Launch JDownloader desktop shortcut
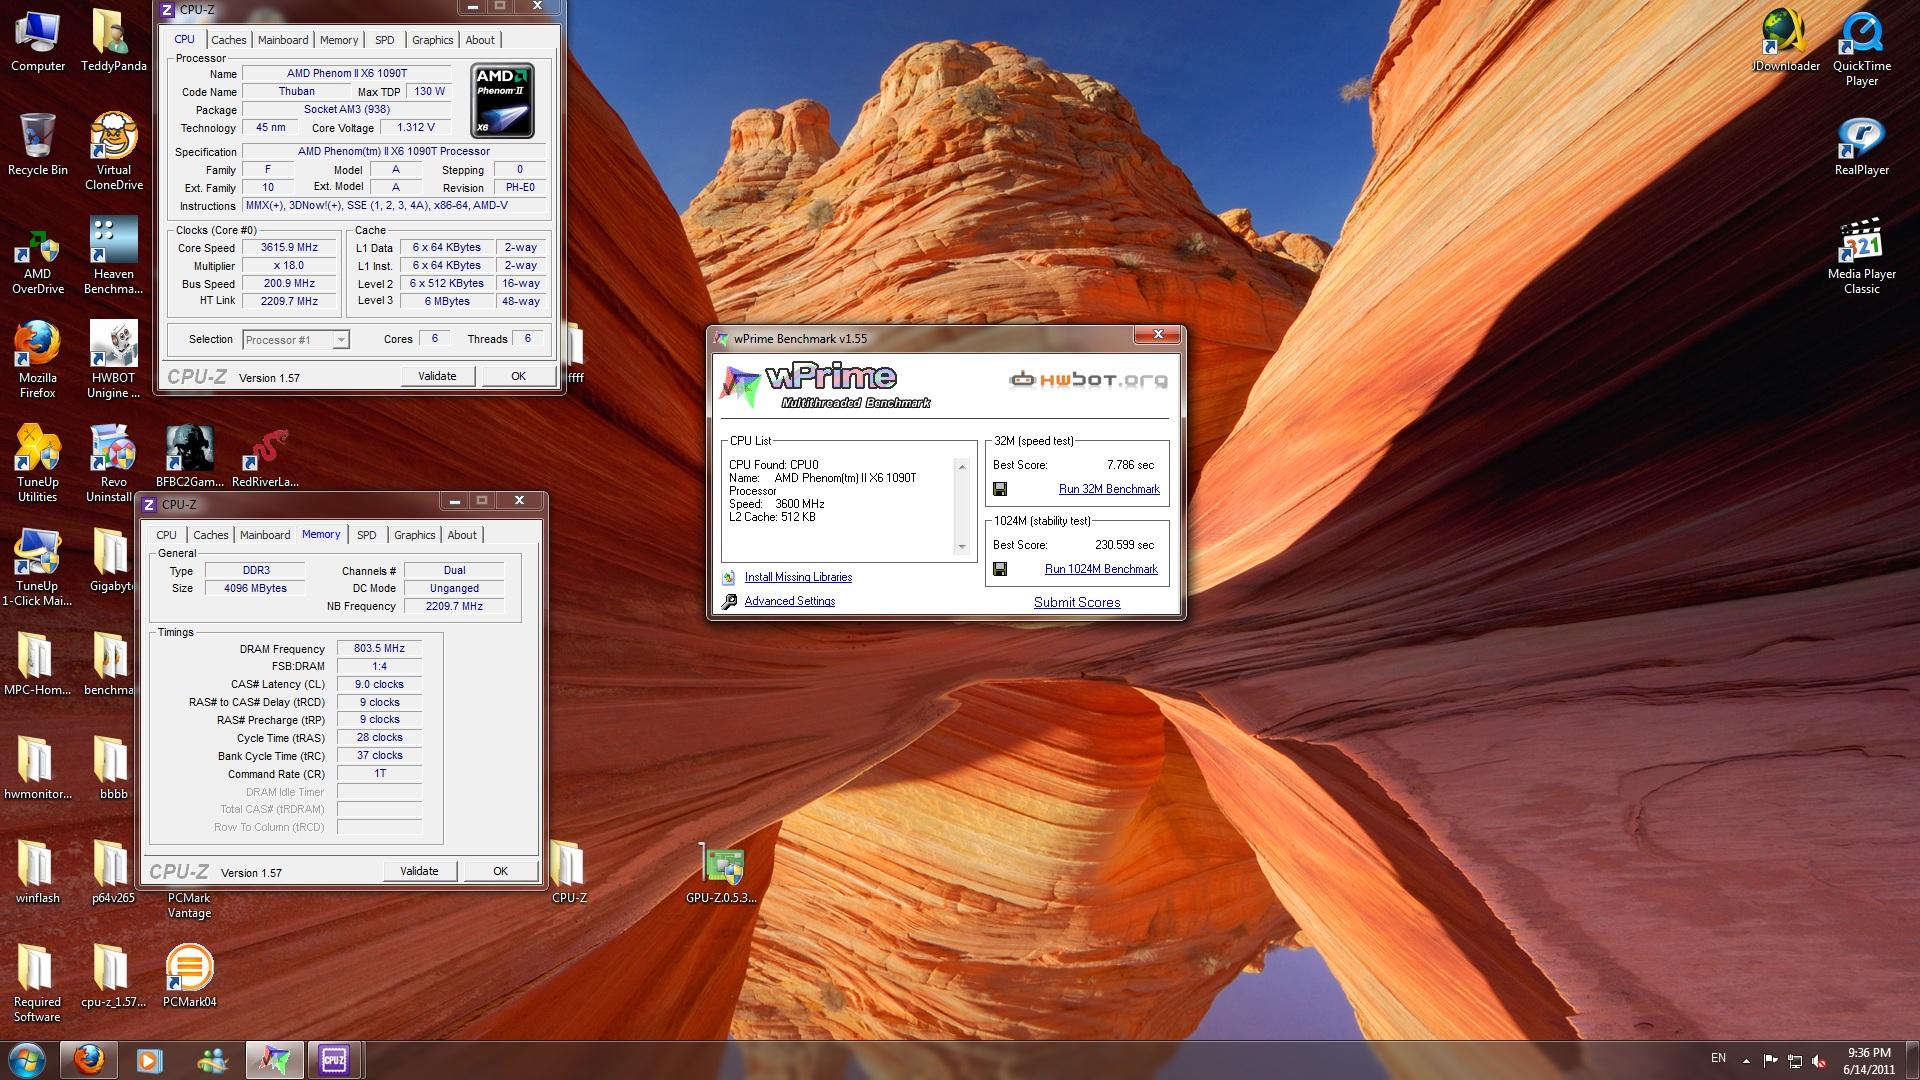This screenshot has height=1080, width=1920. point(1786,40)
